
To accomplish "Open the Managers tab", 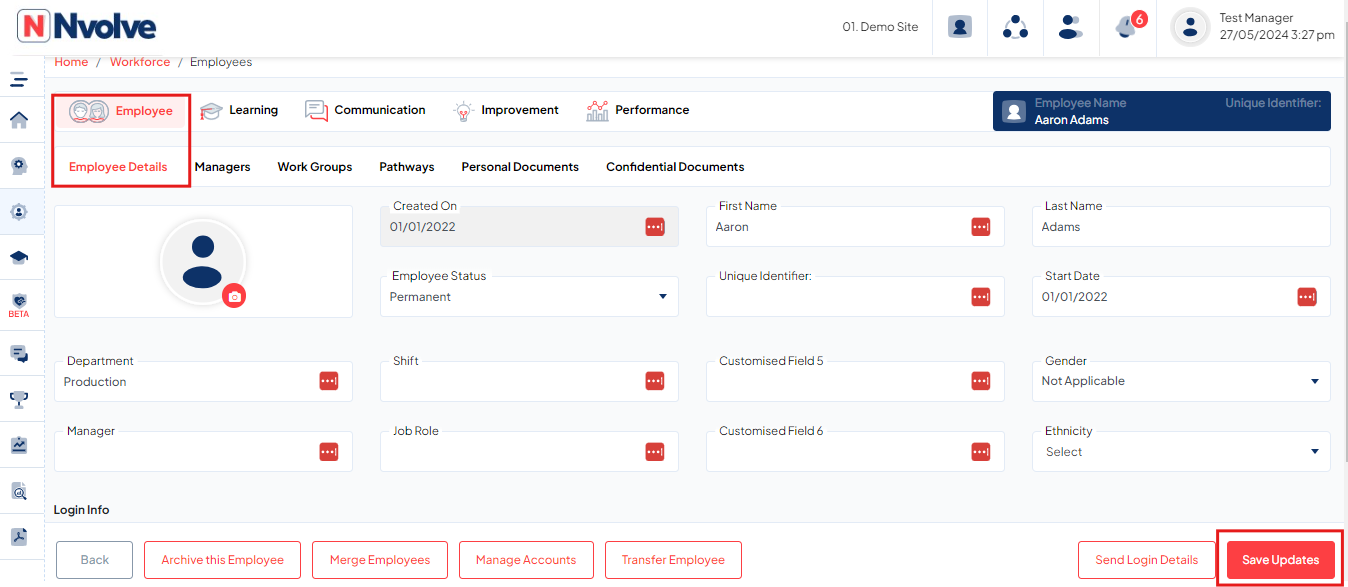I will pyautogui.click(x=222, y=167).
